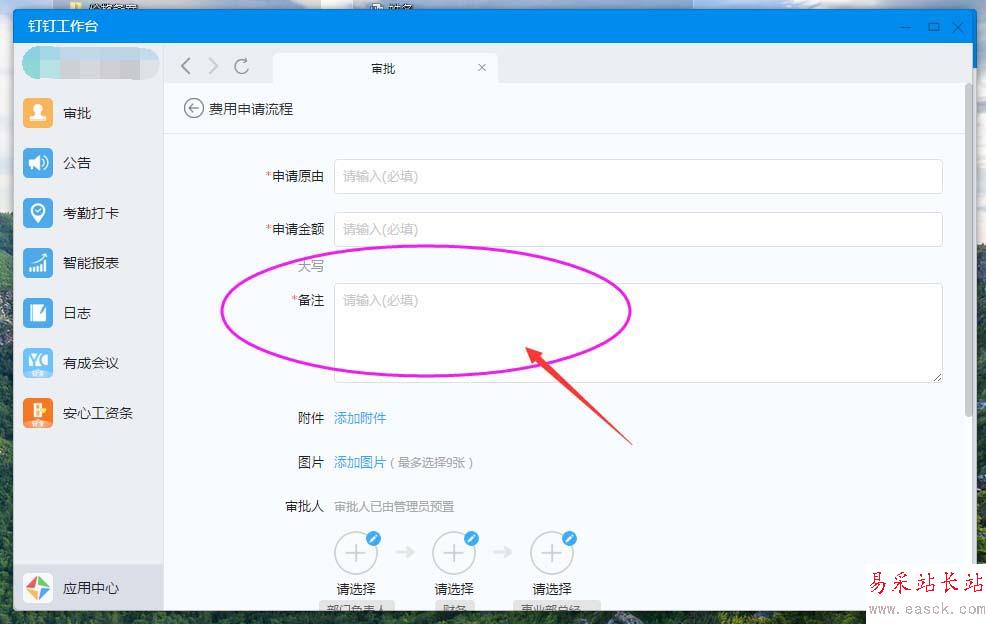Edit the second approver pencil badge
986x624 pixels.
click(471, 538)
